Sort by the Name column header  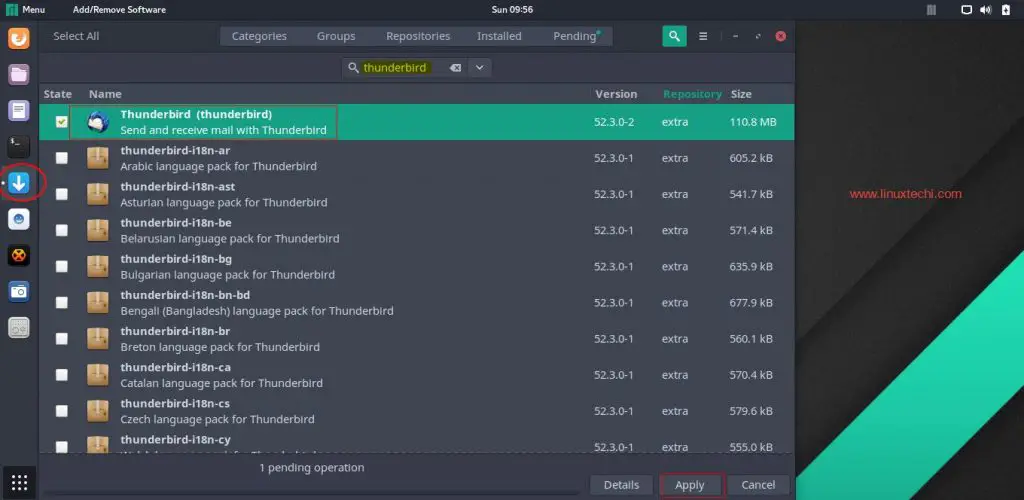coord(105,94)
